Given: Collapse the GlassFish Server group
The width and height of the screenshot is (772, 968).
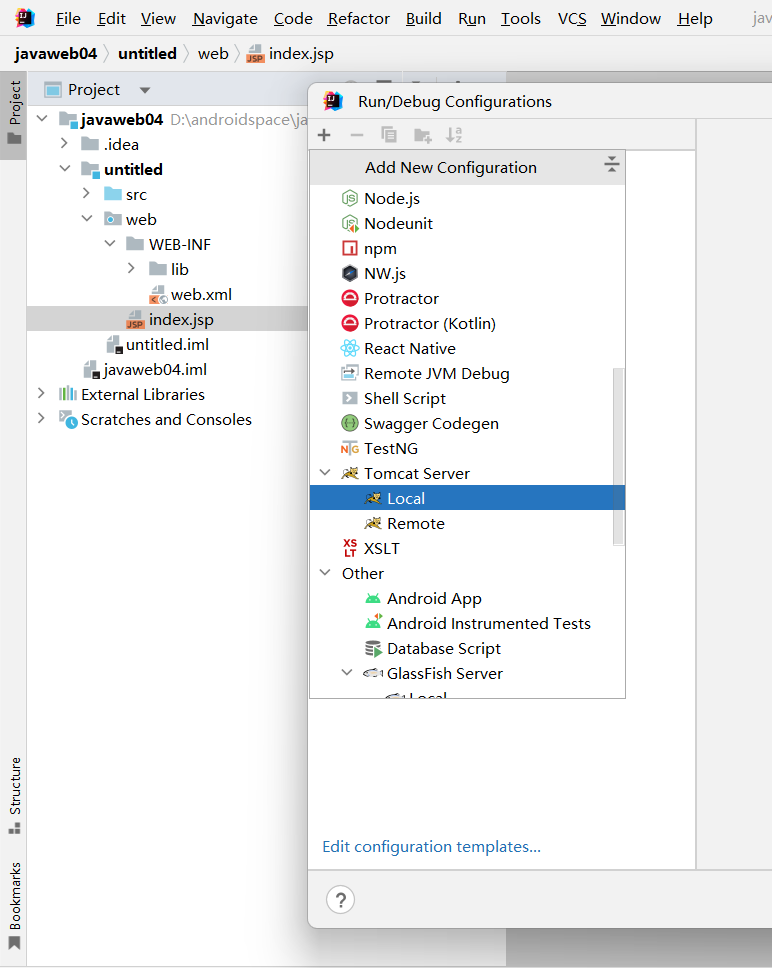Looking at the screenshot, I should tap(347, 673).
